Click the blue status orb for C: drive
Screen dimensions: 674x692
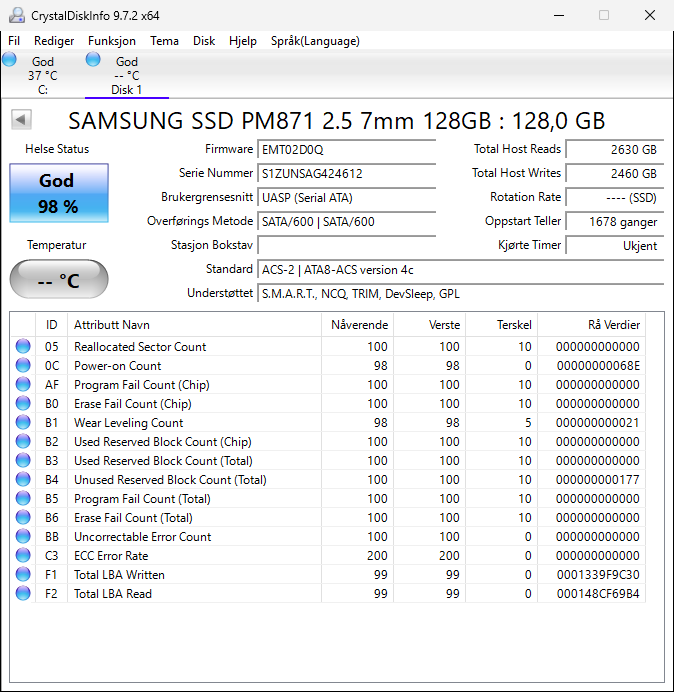[x=9, y=59]
